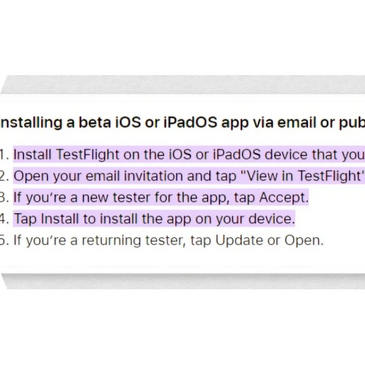Image resolution: width=365 pixels, height=365 pixels.
Task: Click the unhighlighted "If you're a returning tester" line
Action: [x=168, y=240]
